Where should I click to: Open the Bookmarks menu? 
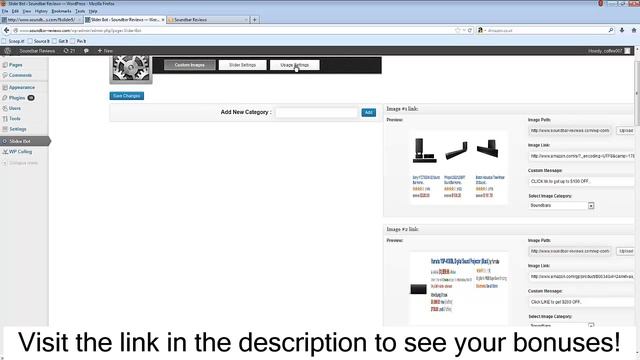point(61,11)
